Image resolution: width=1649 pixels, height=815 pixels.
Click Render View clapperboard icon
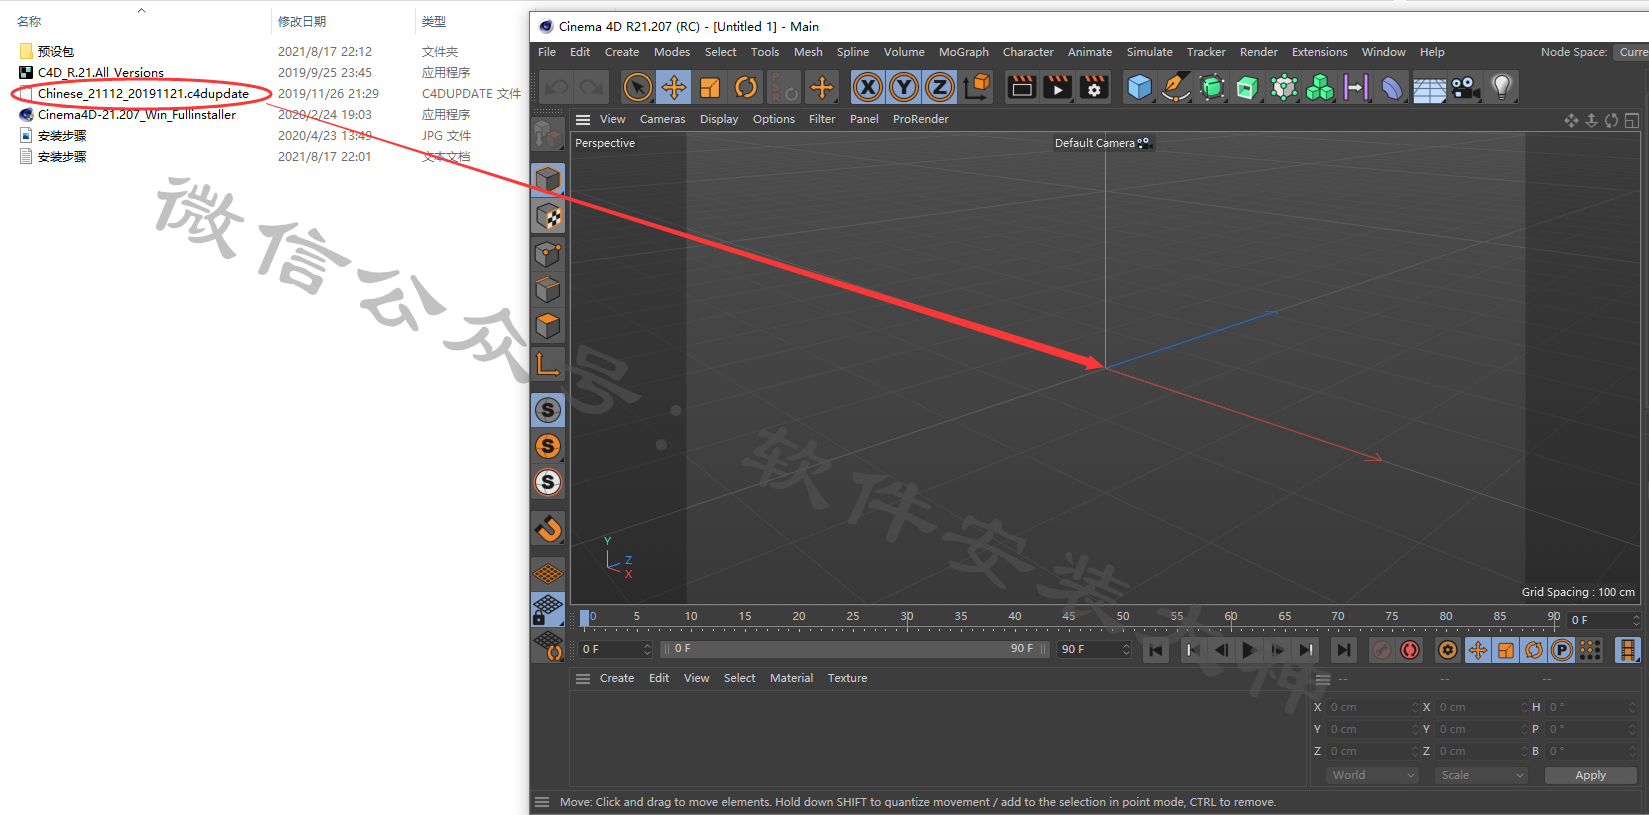(x=1021, y=88)
